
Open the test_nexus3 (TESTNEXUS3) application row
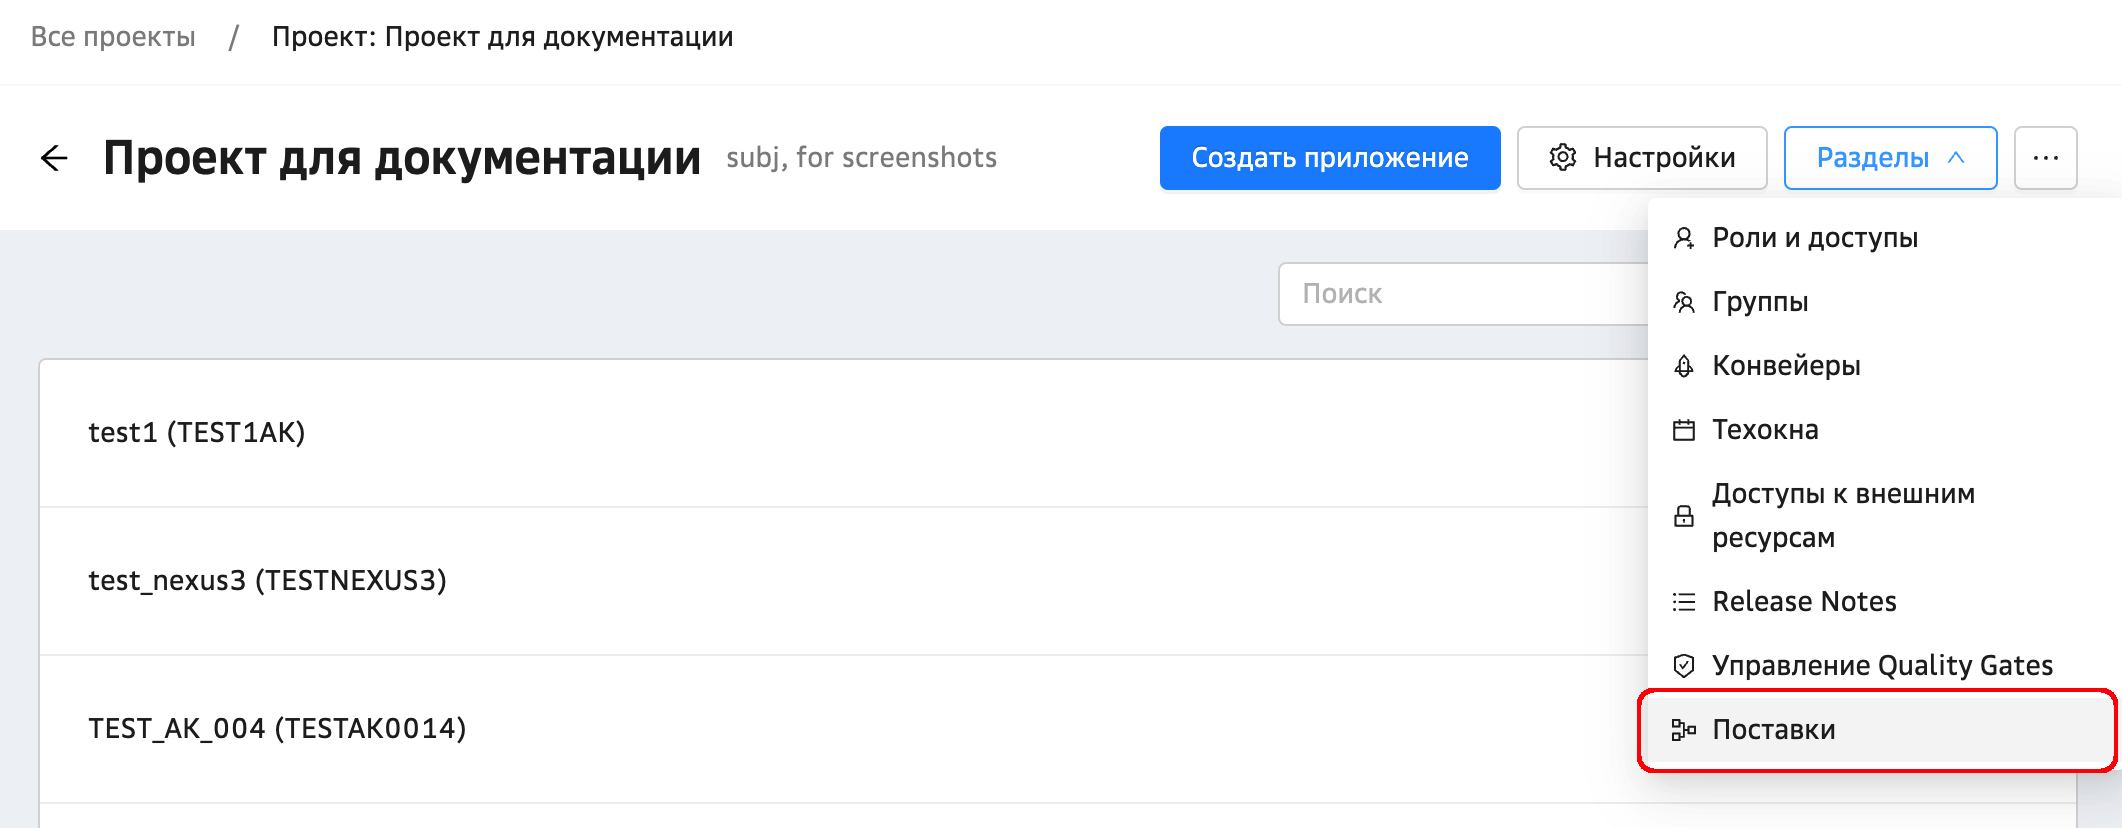pyautogui.click(x=267, y=581)
